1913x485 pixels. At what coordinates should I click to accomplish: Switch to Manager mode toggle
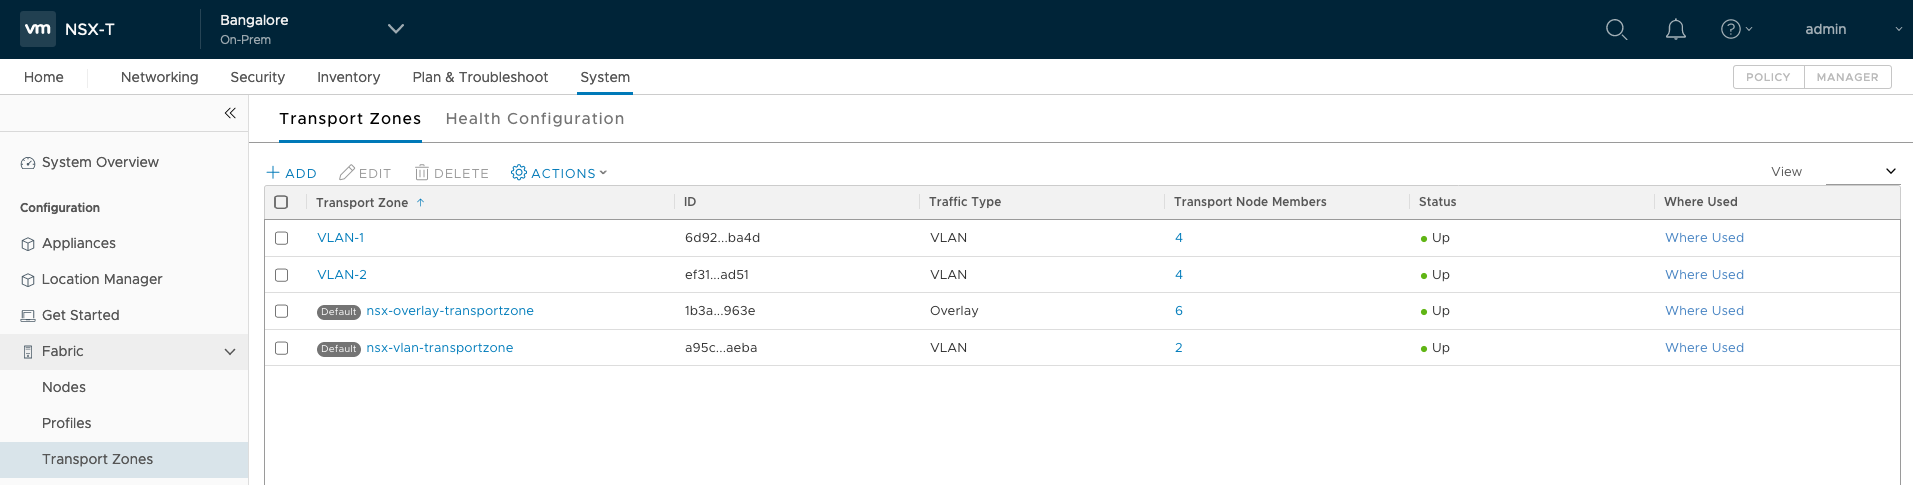point(1847,77)
